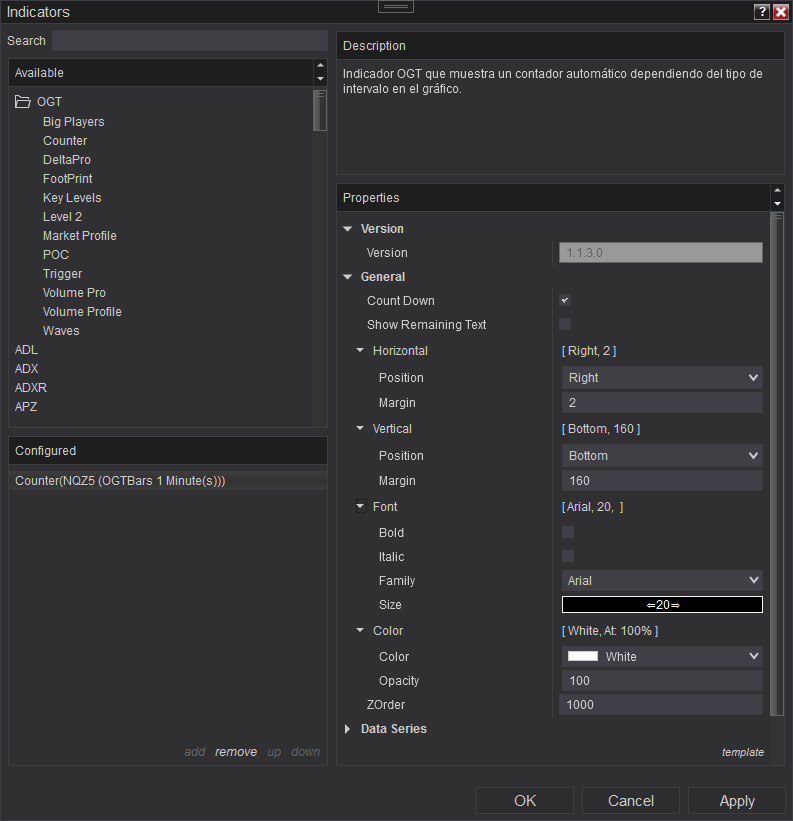Close the Indicators dialog with red X

(780, 12)
